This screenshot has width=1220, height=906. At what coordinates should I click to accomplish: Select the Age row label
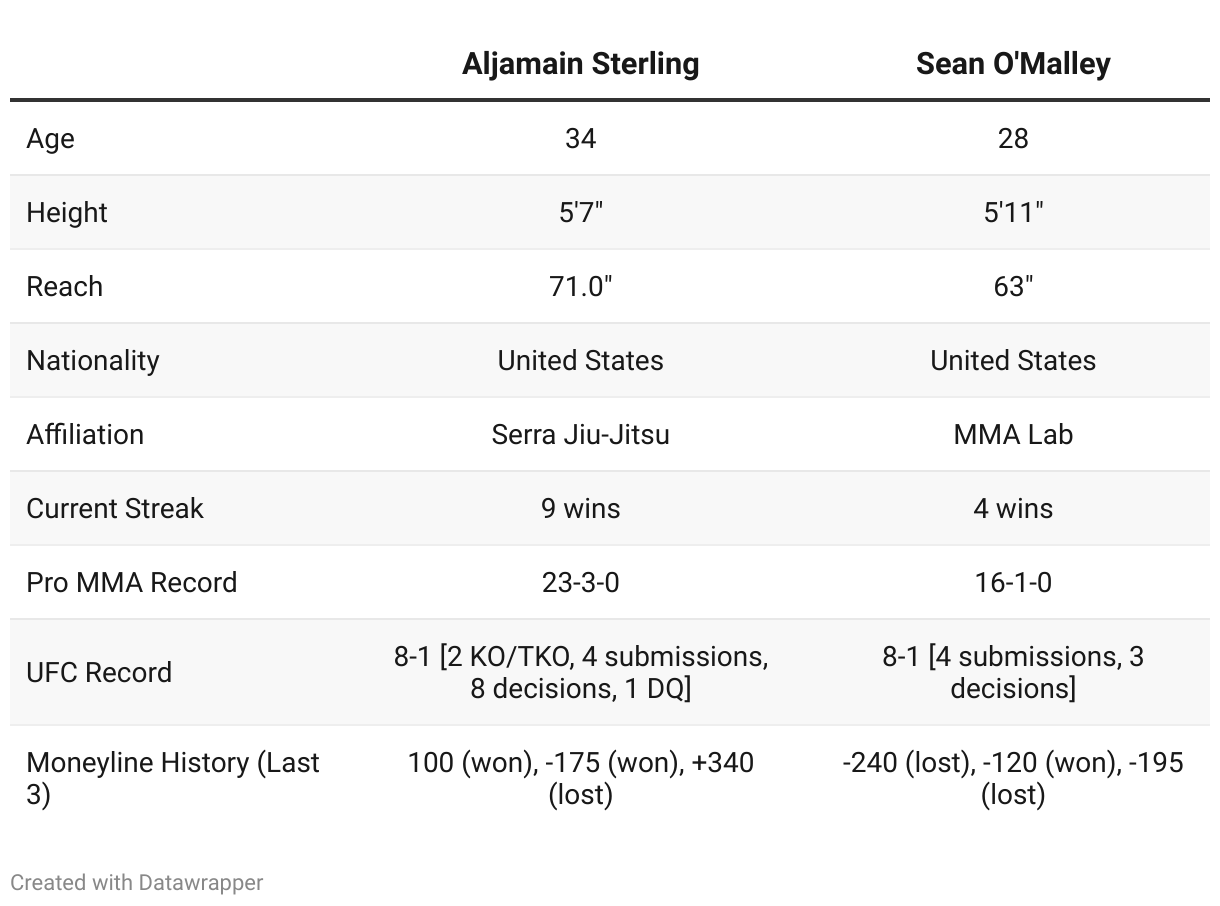[x=50, y=138]
